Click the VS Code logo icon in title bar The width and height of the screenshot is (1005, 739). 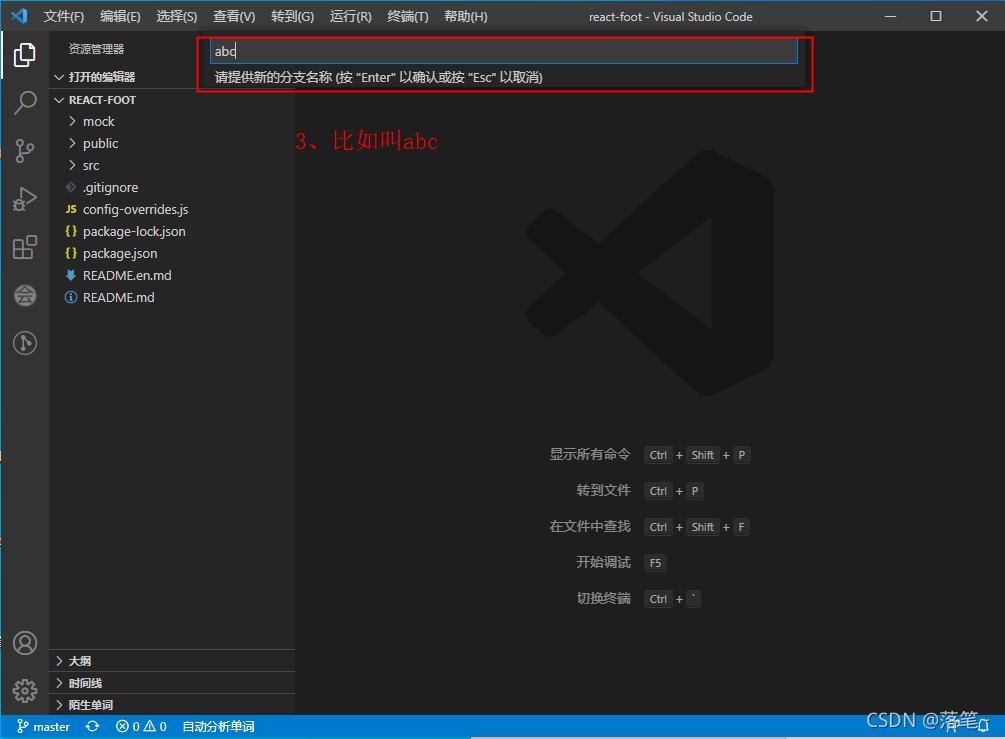(x=19, y=16)
